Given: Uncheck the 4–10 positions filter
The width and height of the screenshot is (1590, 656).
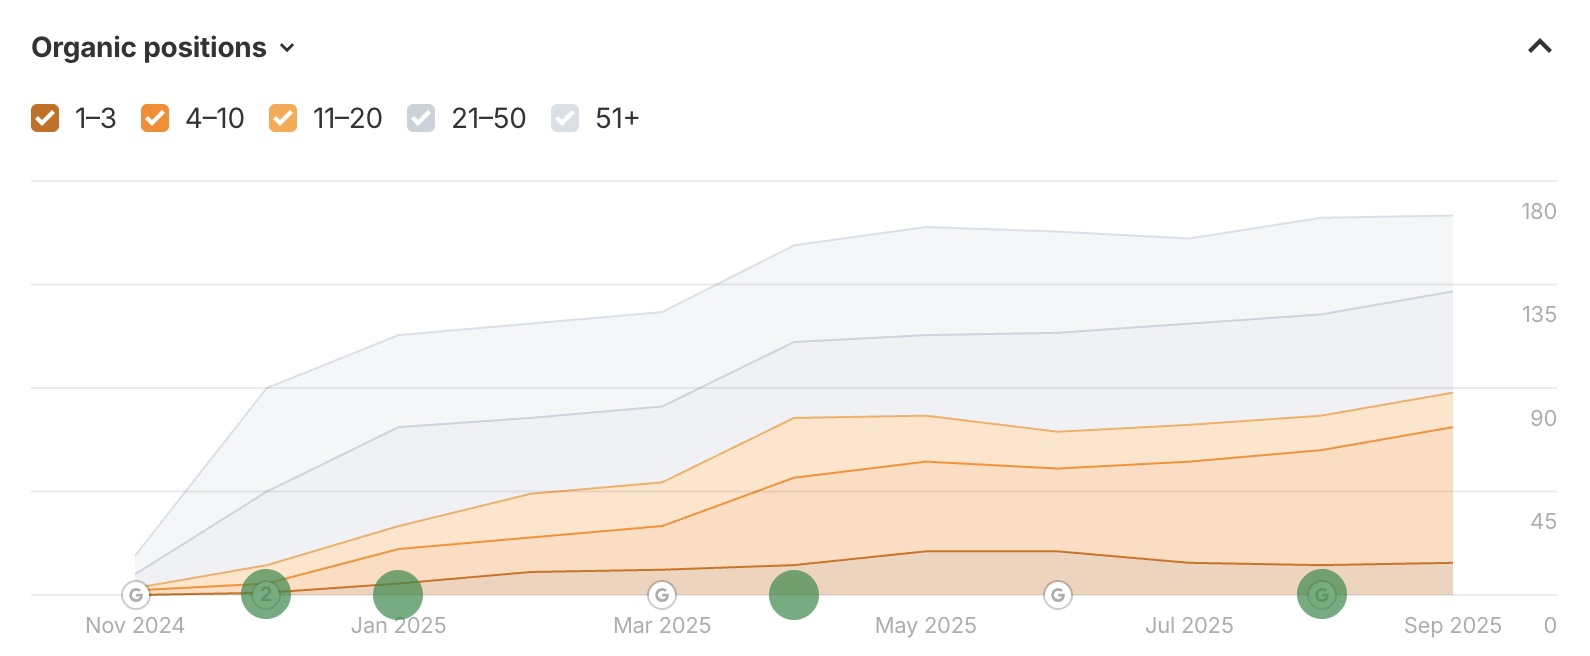Looking at the screenshot, I should pos(155,118).
